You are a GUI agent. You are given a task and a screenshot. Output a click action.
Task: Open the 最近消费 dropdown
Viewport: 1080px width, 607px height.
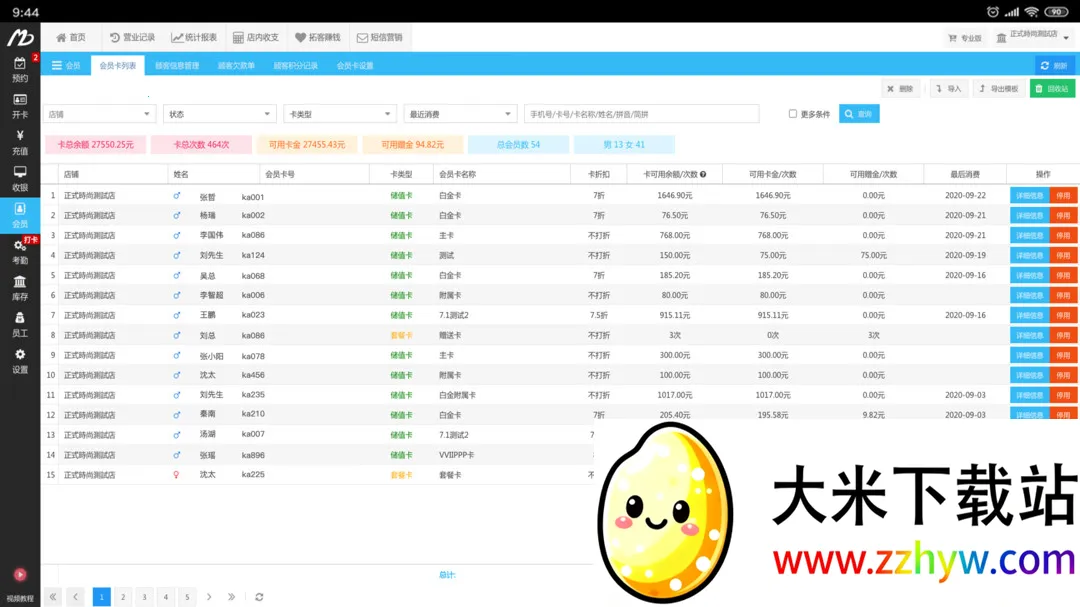click(x=460, y=113)
